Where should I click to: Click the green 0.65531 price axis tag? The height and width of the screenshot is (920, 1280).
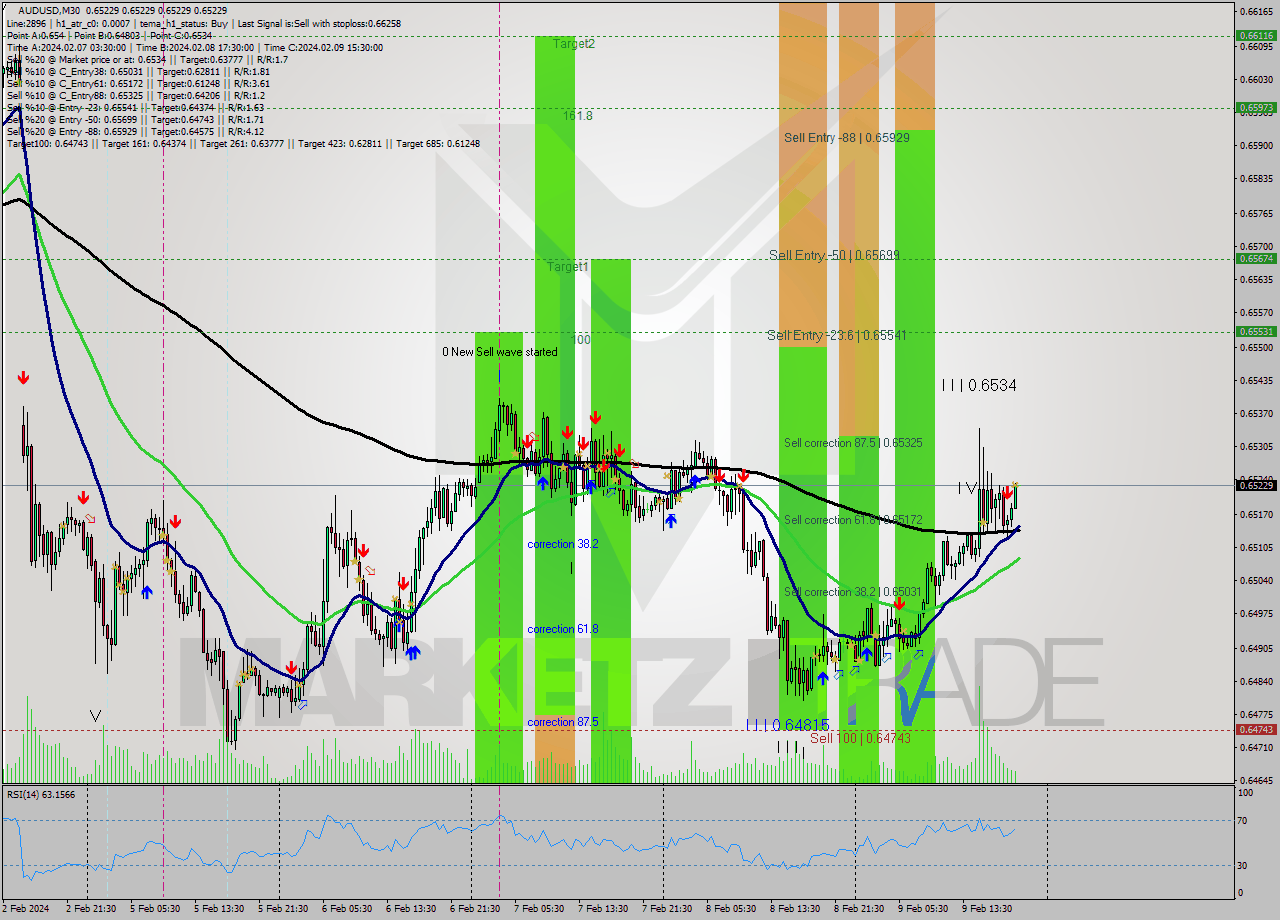[x=1256, y=331]
